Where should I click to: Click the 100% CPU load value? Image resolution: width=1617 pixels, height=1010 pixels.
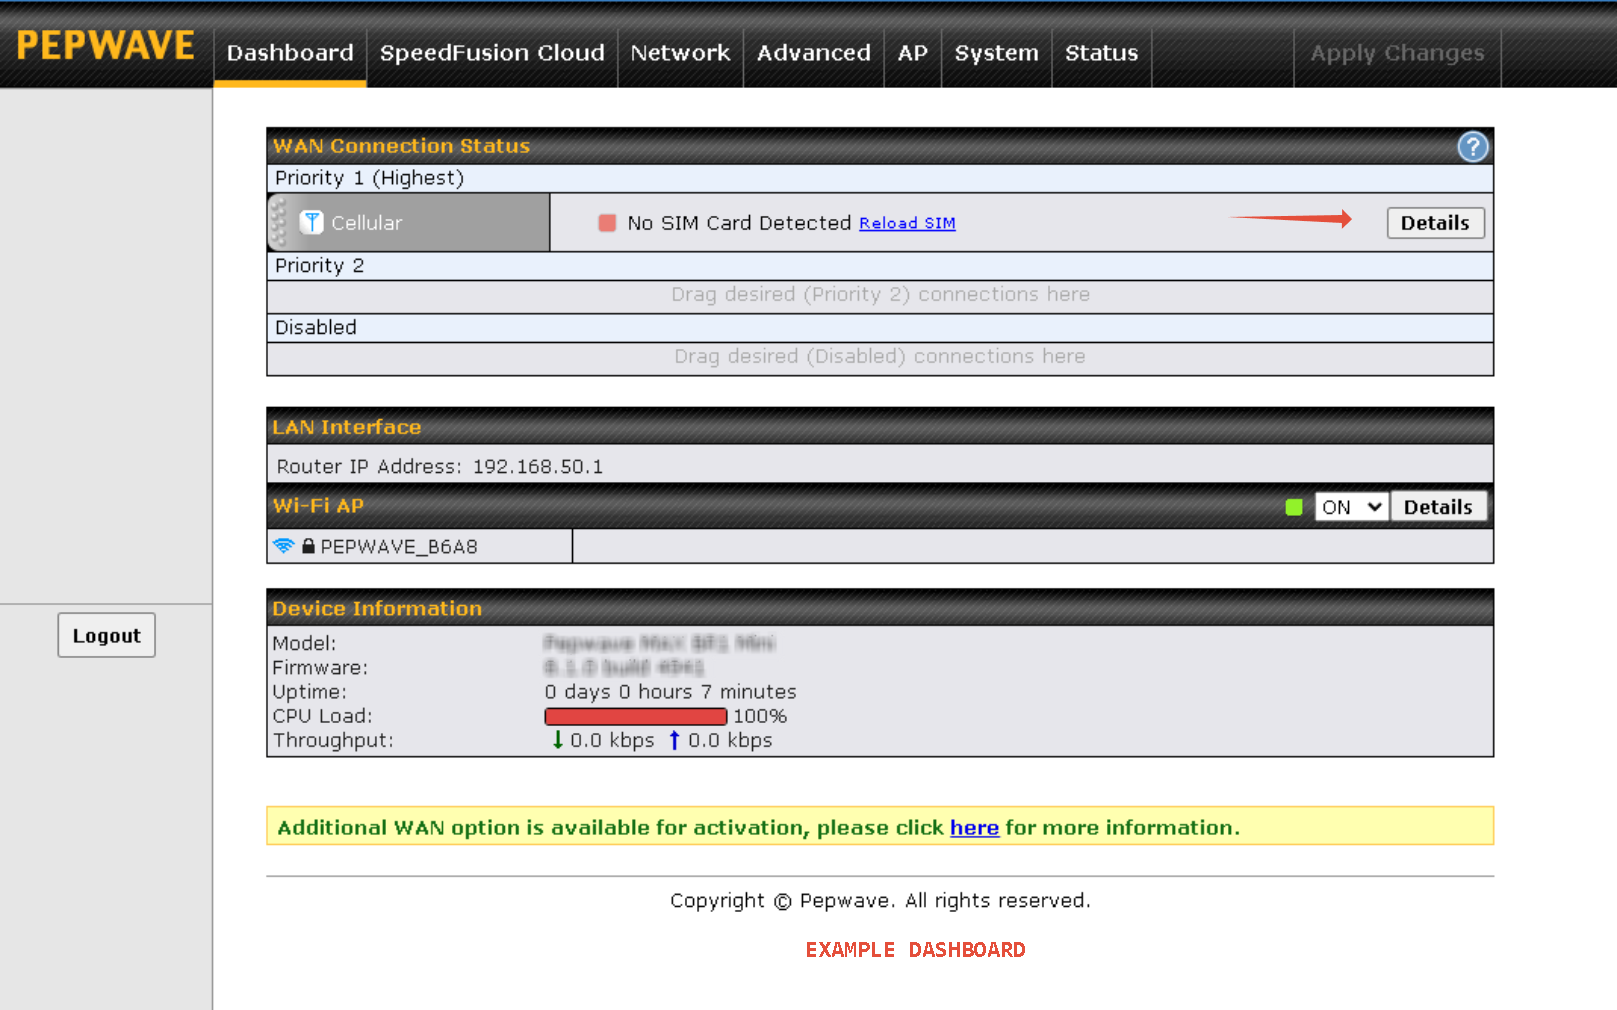tap(760, 716)
